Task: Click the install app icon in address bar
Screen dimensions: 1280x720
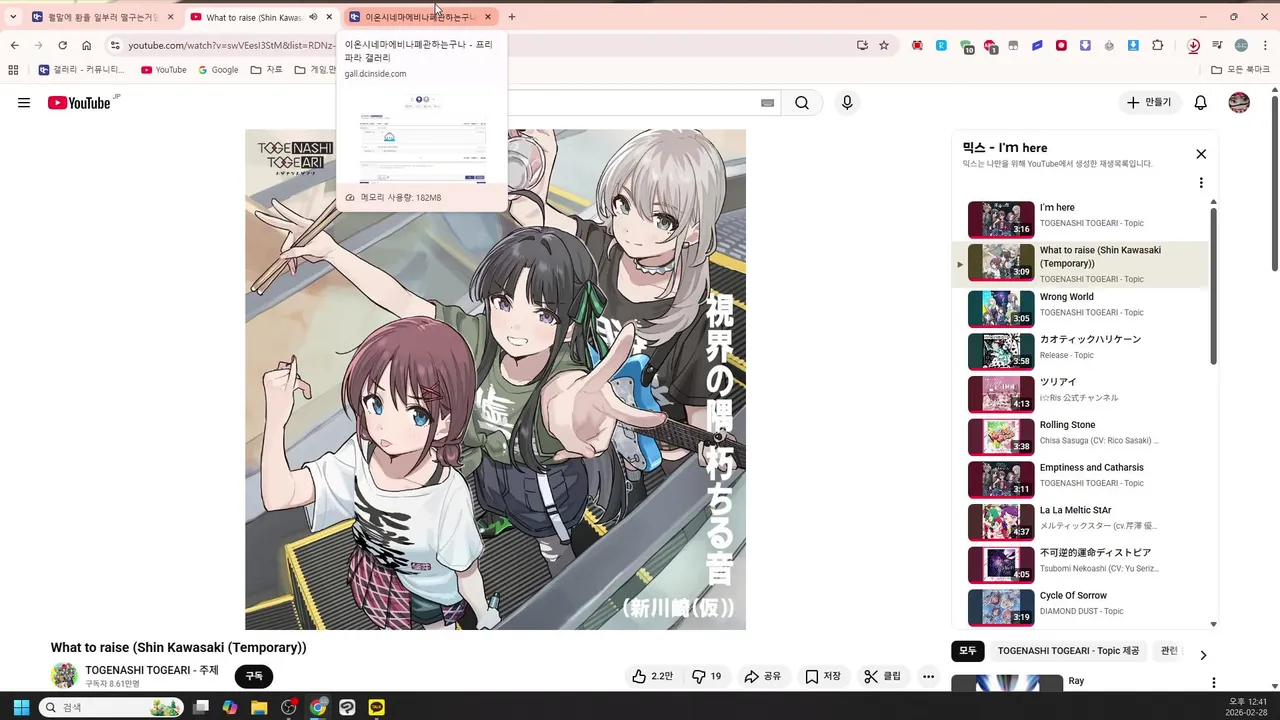Action: point(862,45)
